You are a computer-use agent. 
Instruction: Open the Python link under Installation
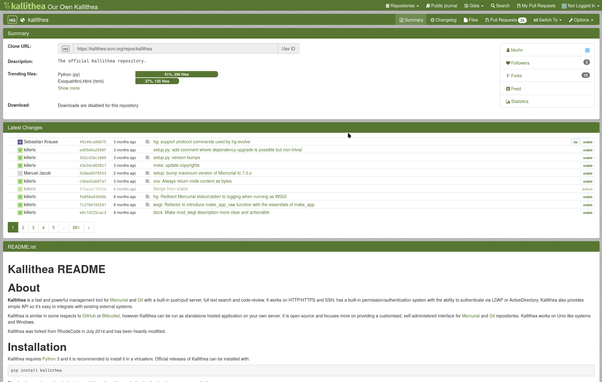pos(49,359)
